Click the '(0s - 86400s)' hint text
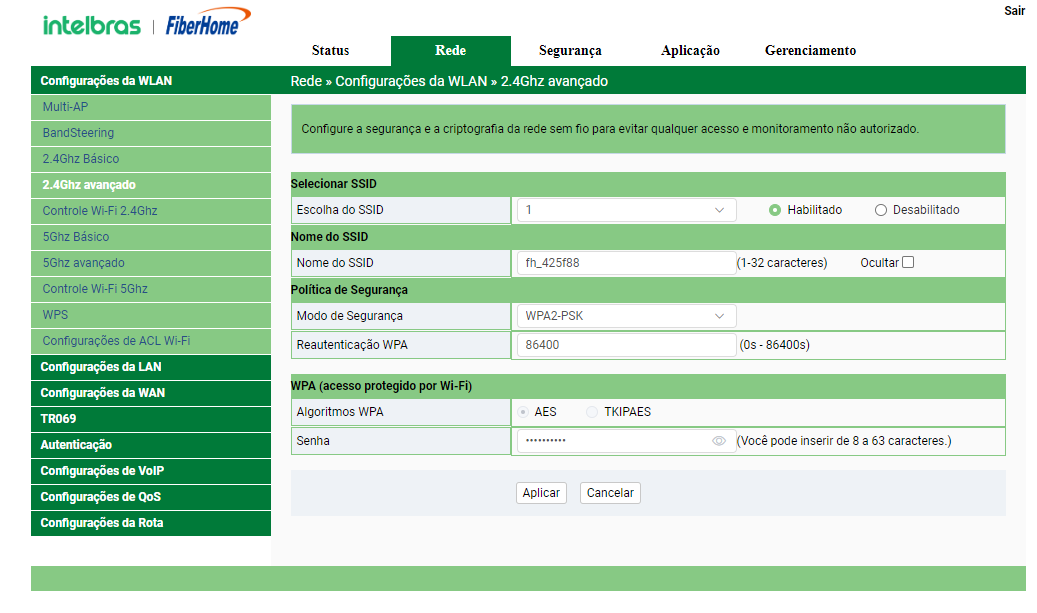 tap(774, 345)
